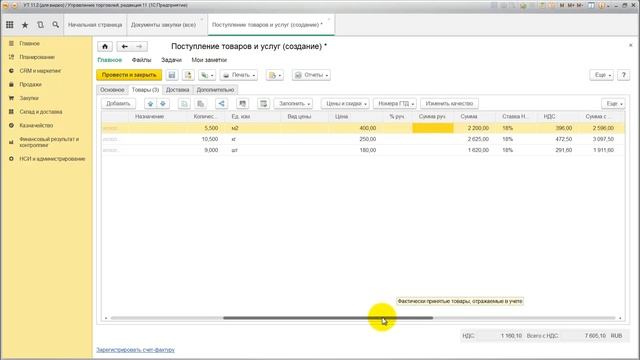Open the history icon in top panel
640x360 pixels.
point(40,25)
